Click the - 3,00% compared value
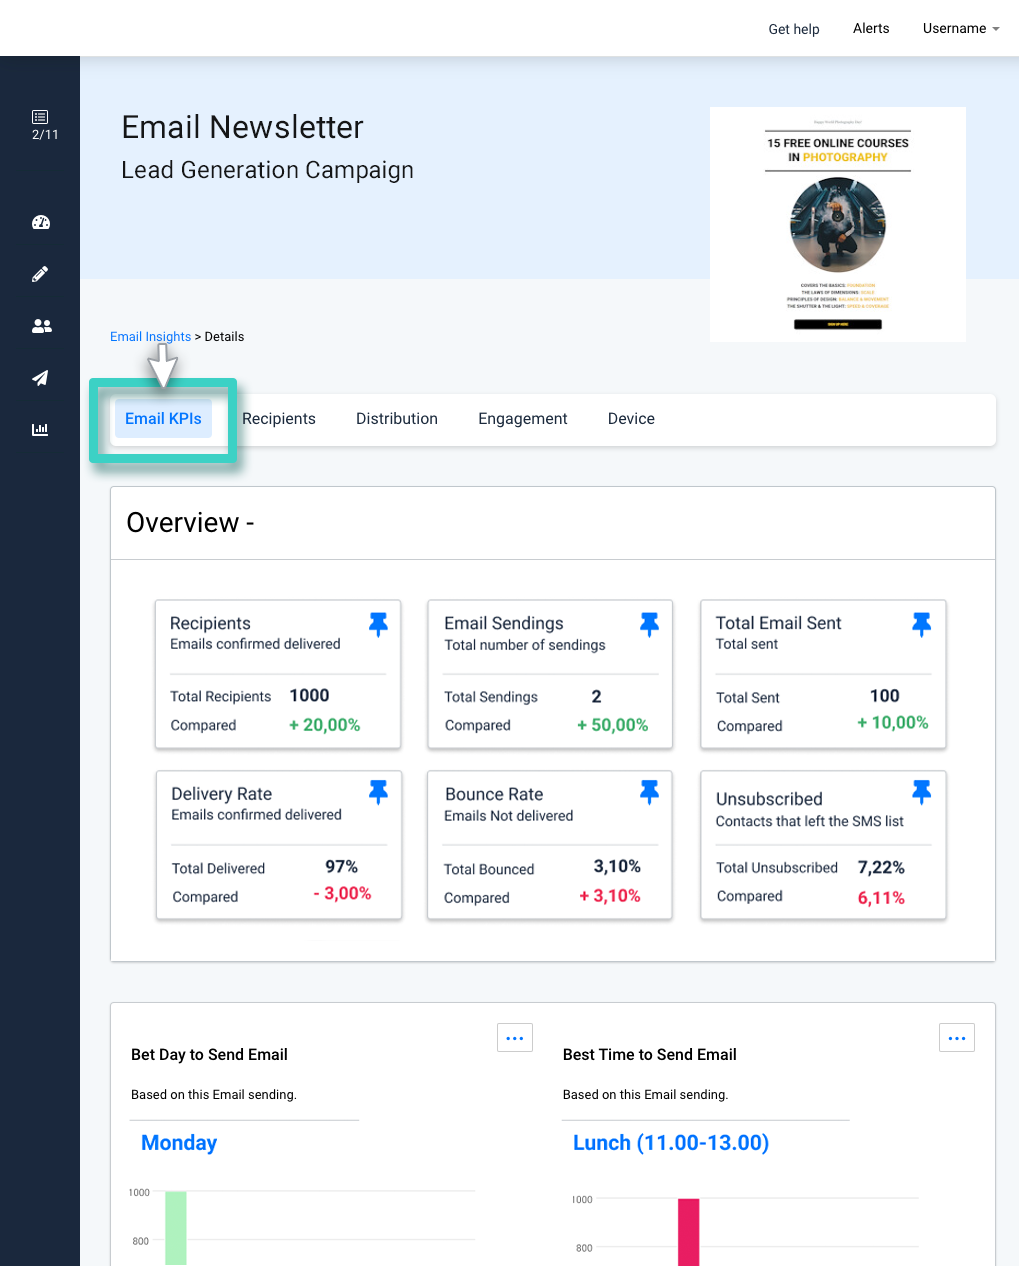This screenshot has width=1019, height=1266. [x=342, y=893]
